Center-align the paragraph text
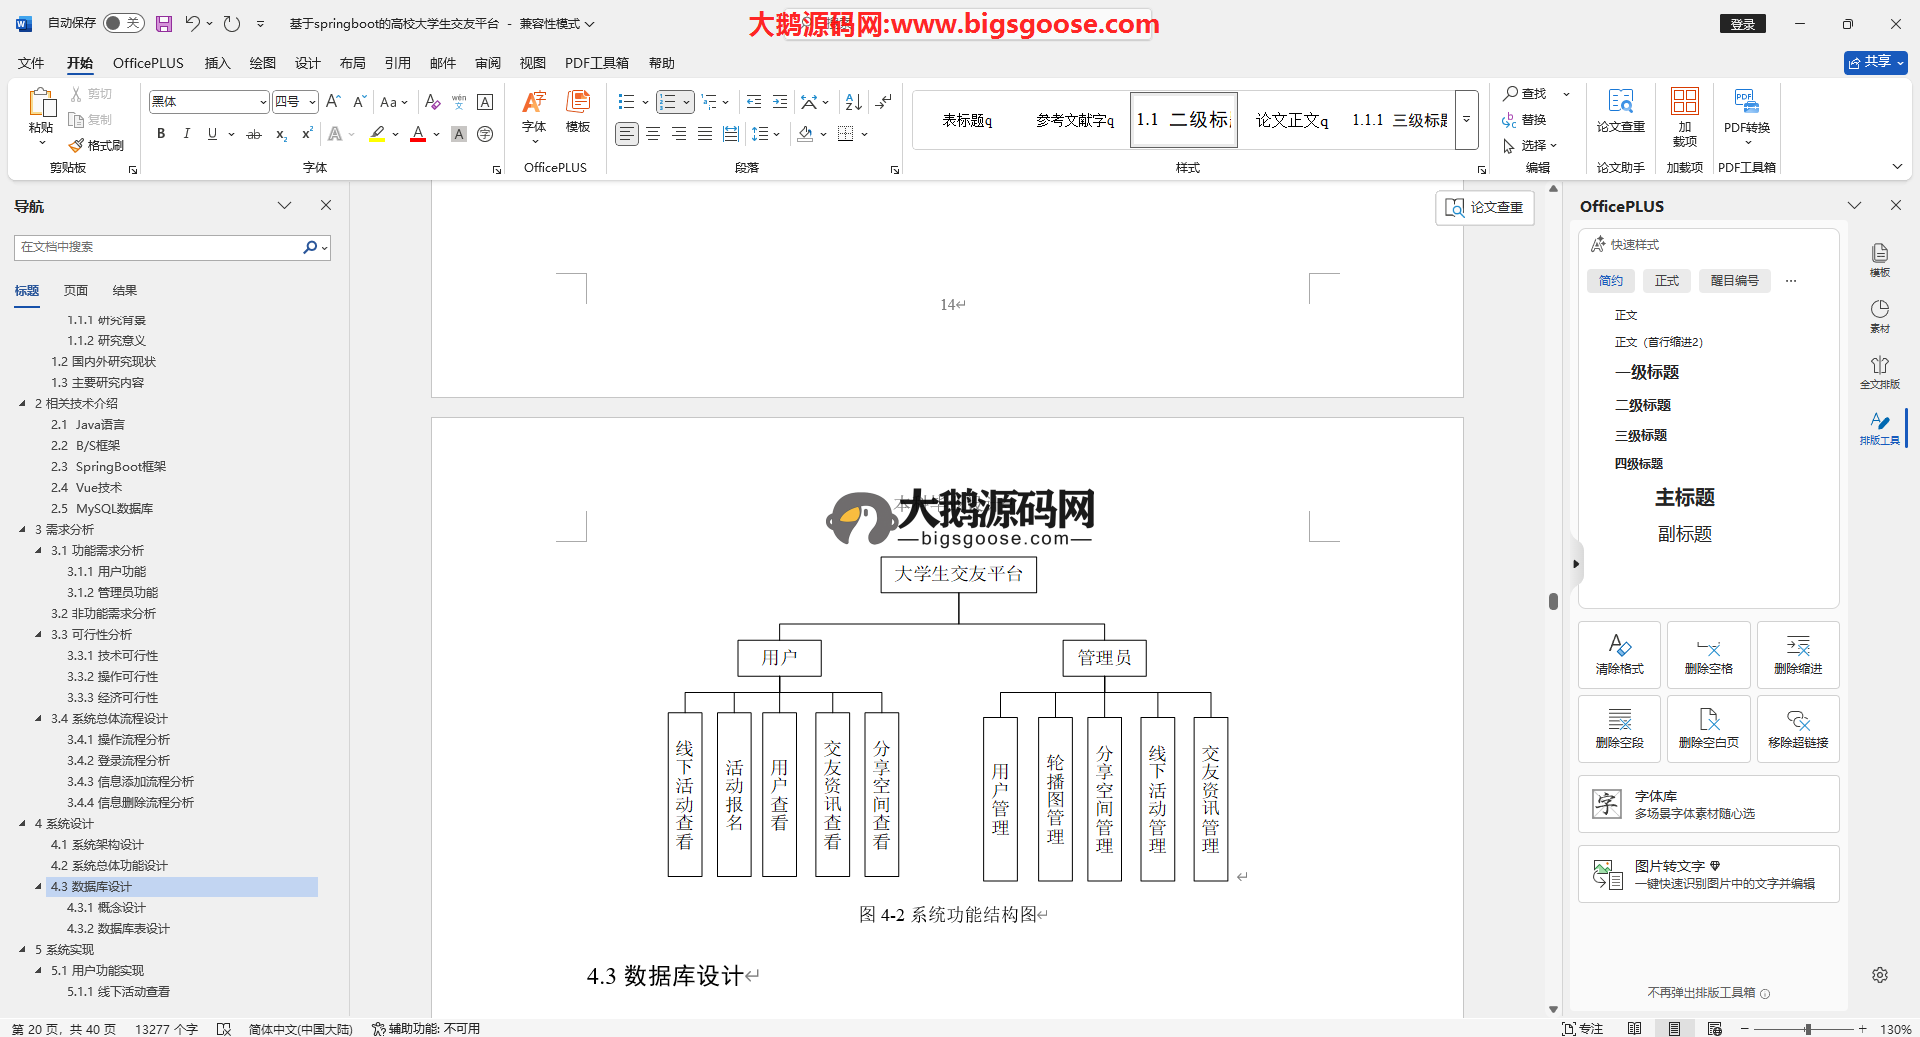1920x1037 pixels. coord(653,134)
